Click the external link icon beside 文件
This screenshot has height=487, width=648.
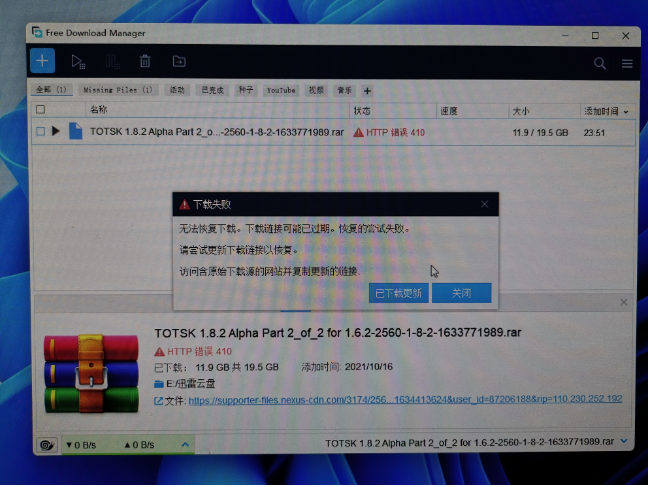(x=158, y=400)
